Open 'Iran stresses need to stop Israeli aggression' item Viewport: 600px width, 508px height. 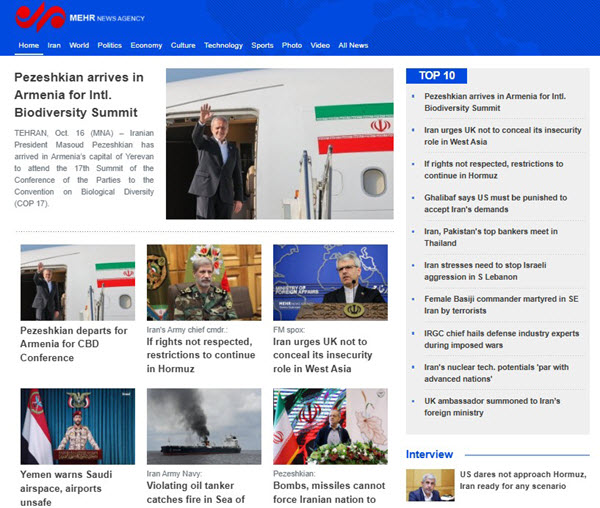(x=485, y=271)
